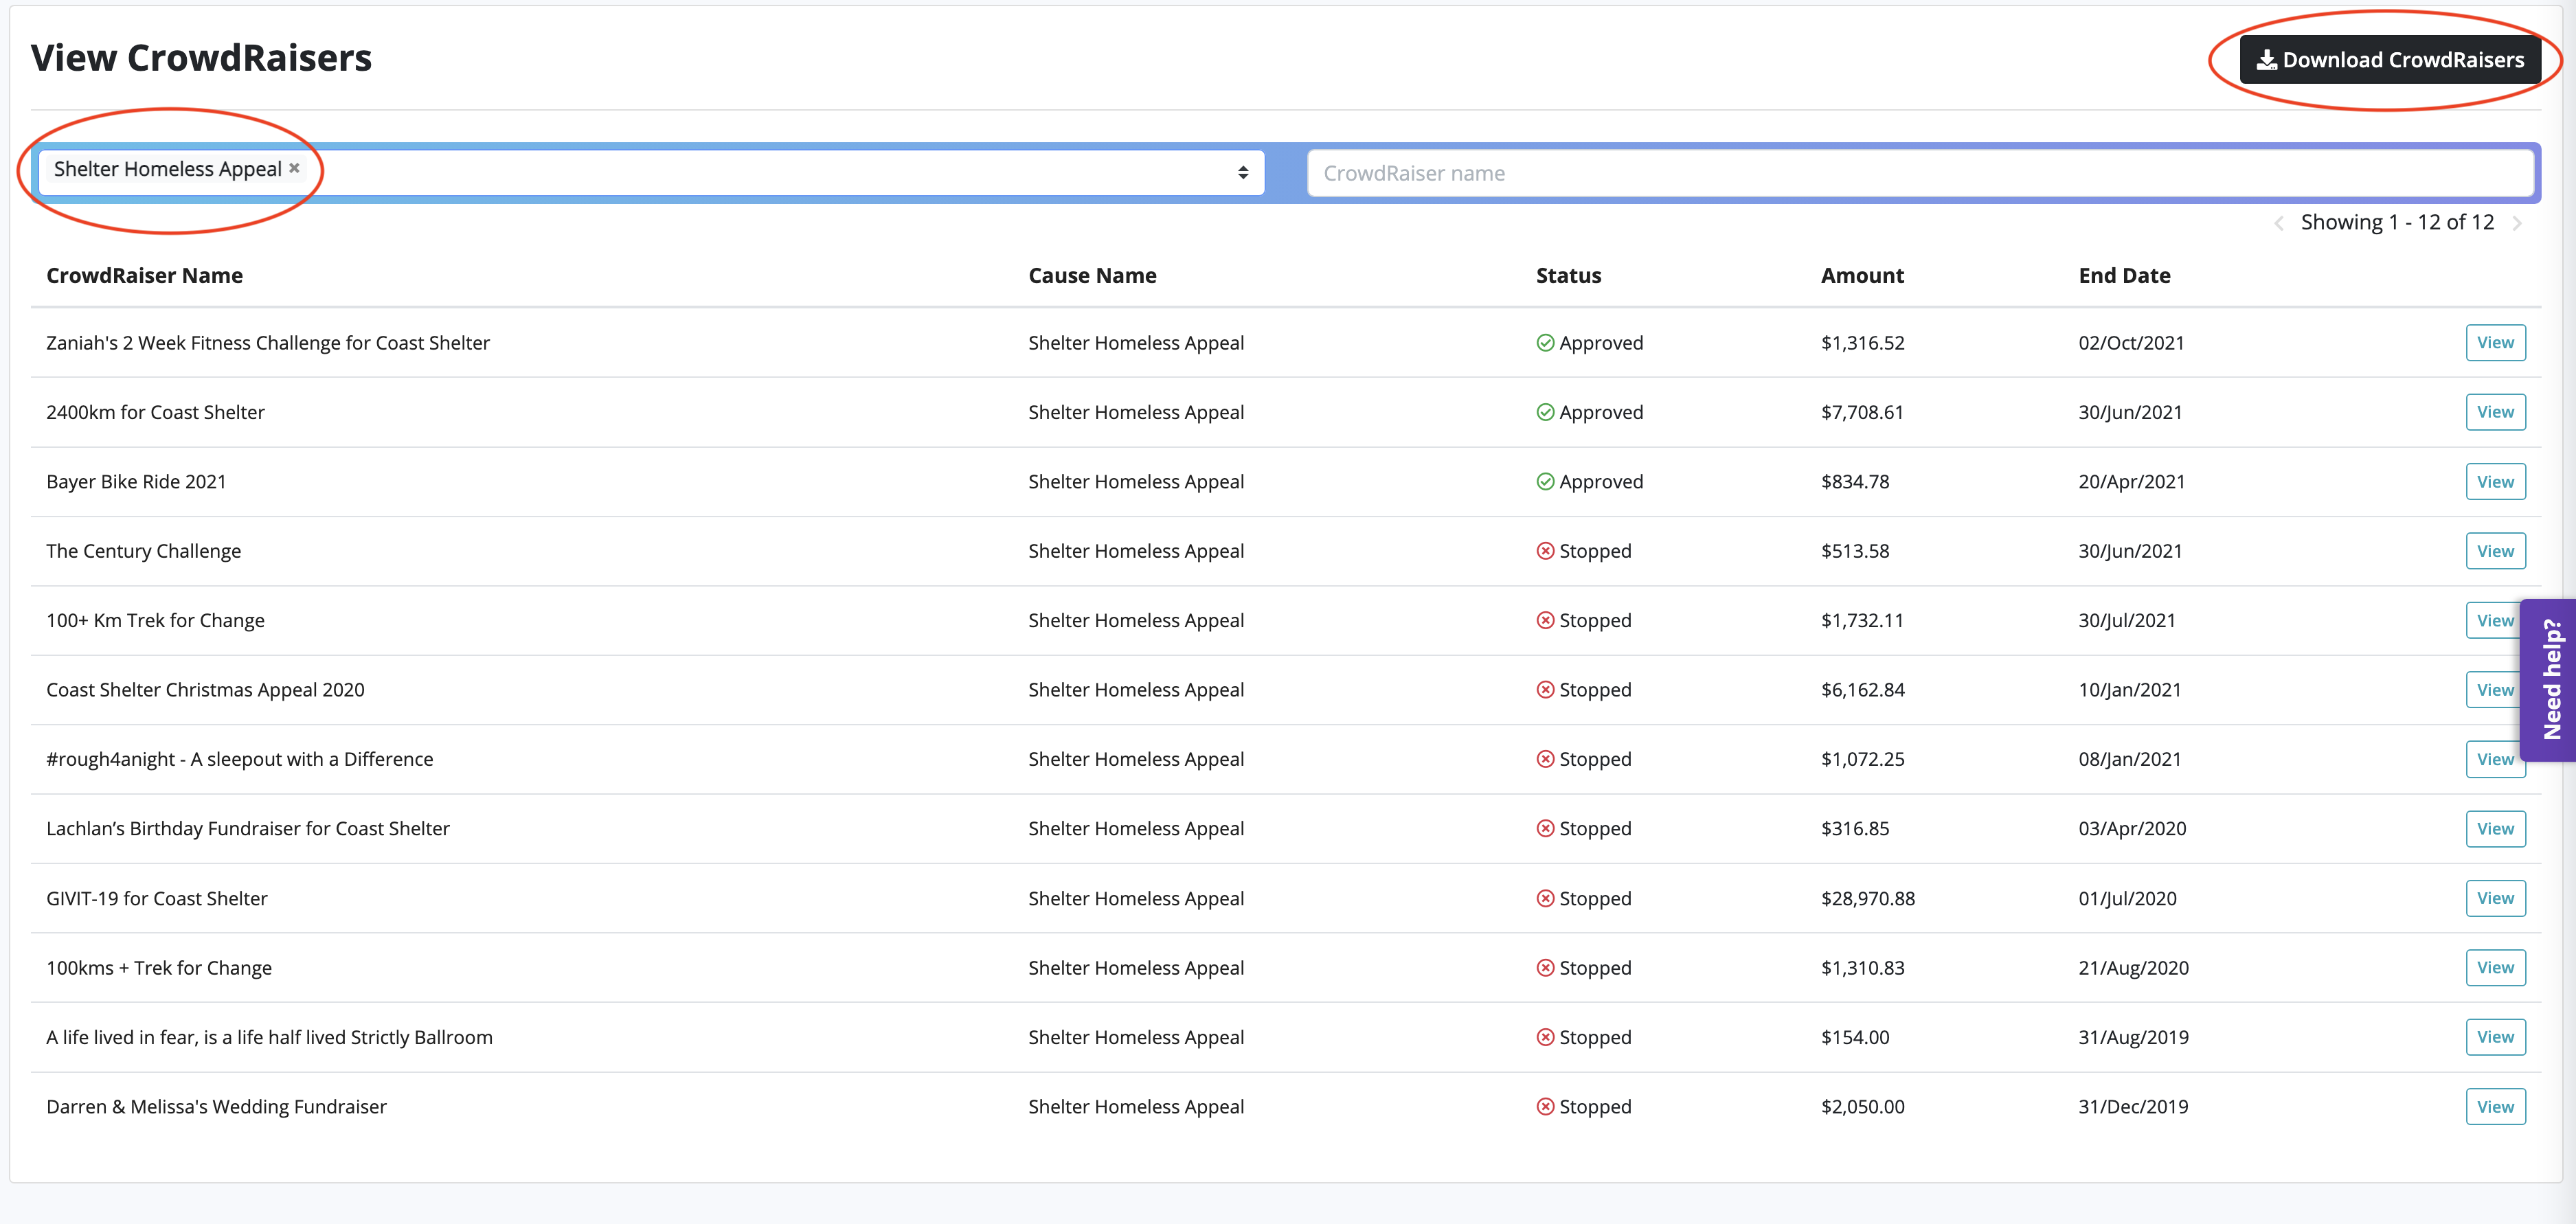Click the approved check icon for 2400km row

tap(1545, 412)
